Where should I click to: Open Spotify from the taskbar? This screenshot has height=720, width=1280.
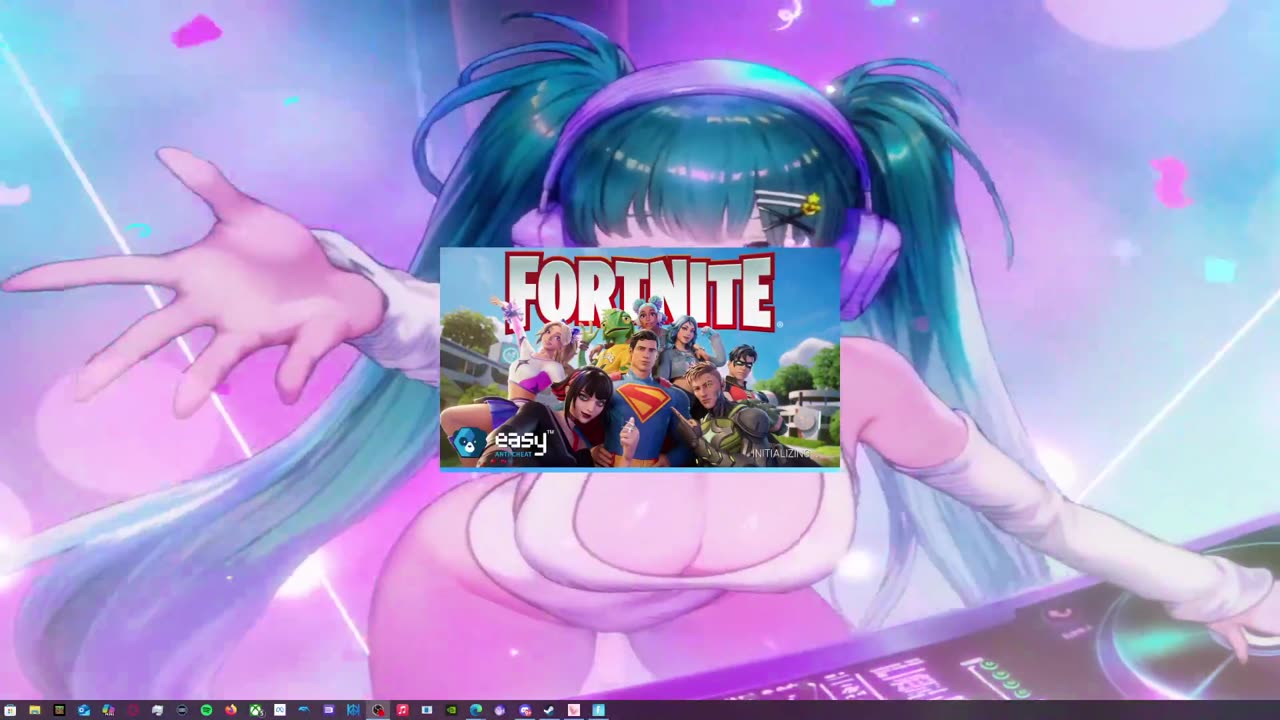click(x=206, y=710)
